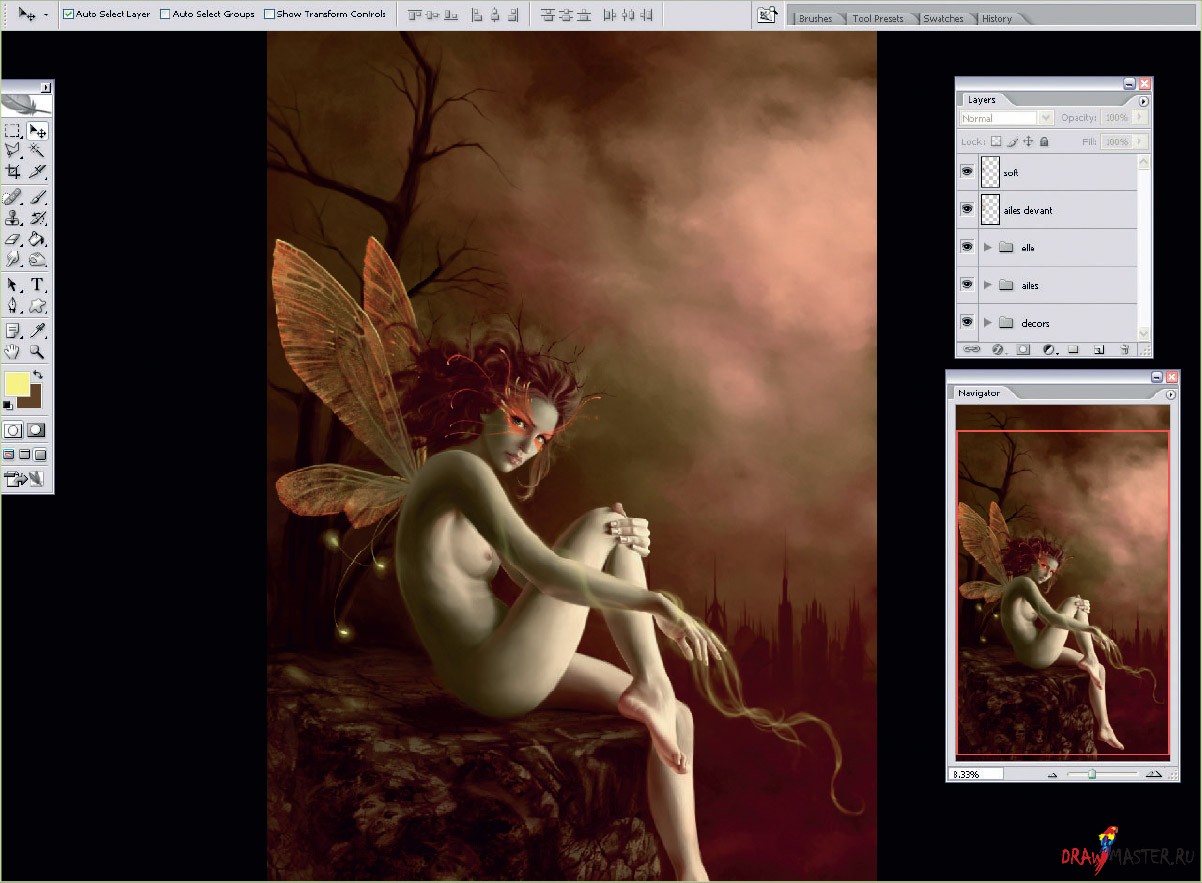Pick the Magic Wand tool

pyautogui.click(x=38, y=150)
